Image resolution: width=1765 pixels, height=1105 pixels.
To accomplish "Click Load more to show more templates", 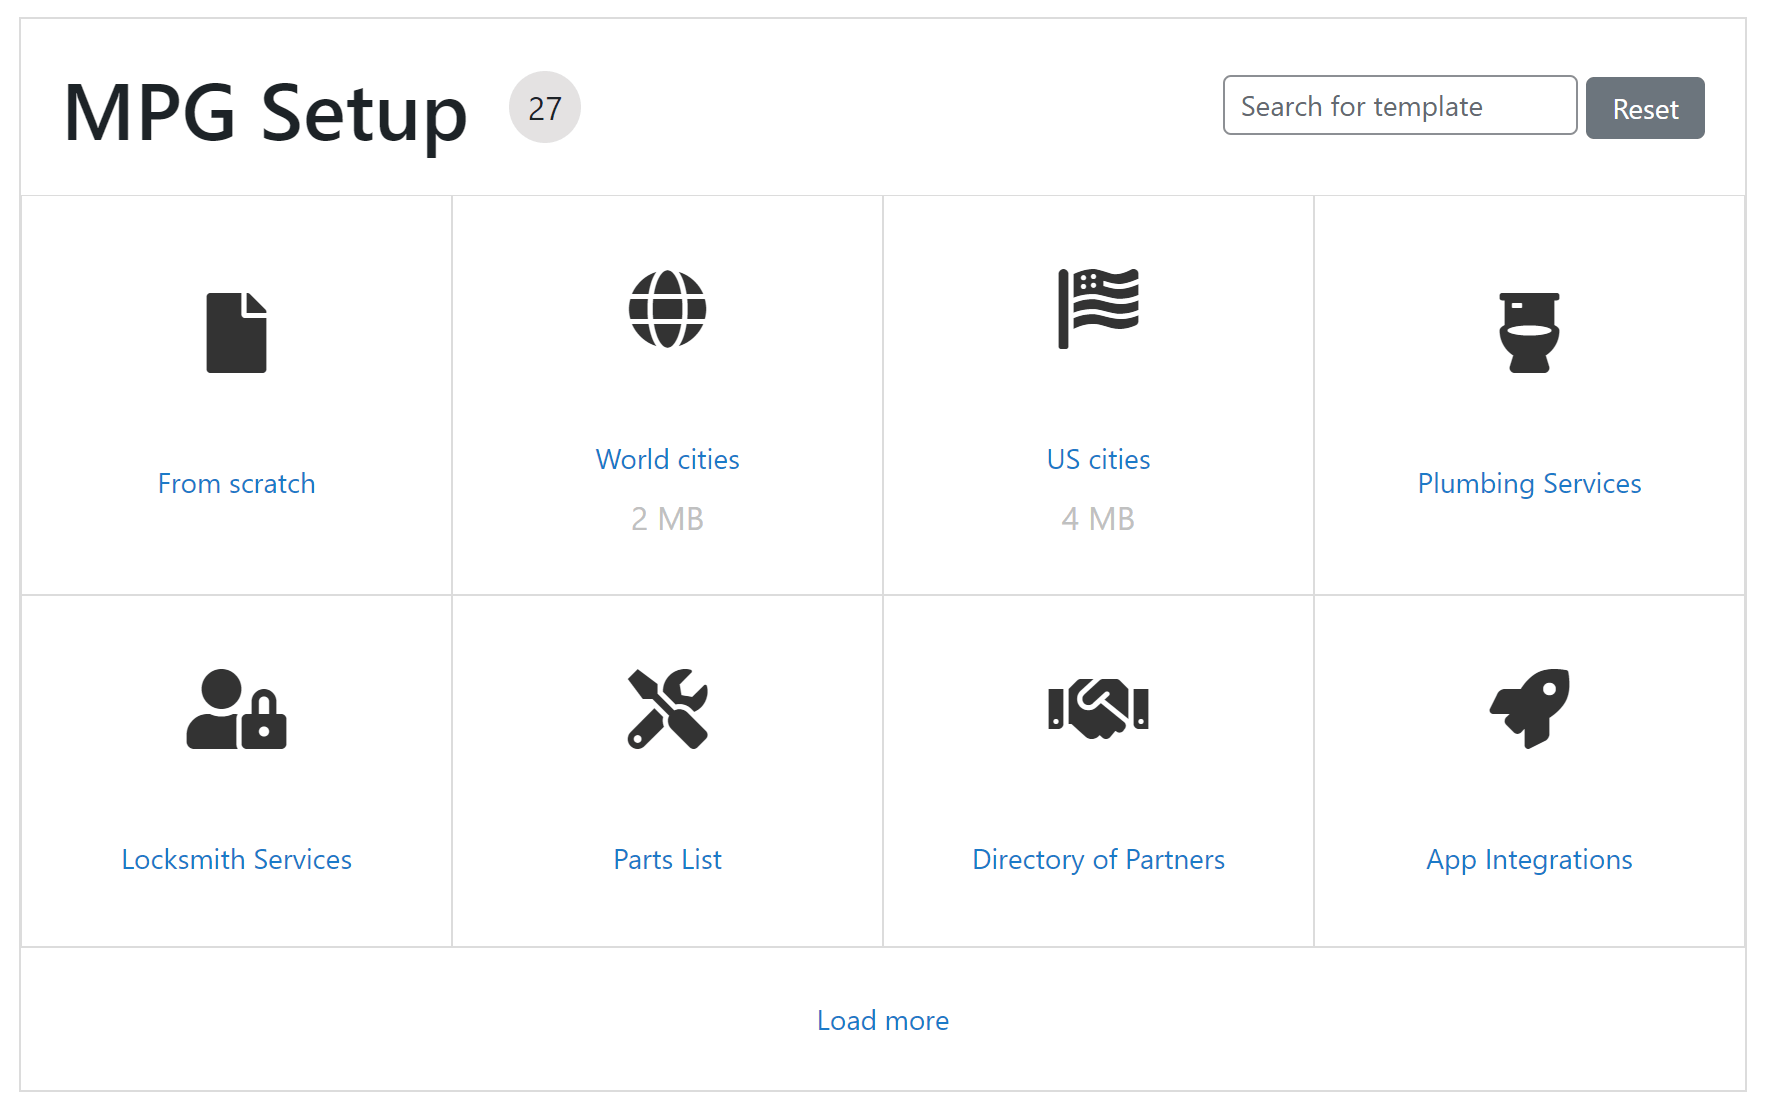I will point(883,1021).
